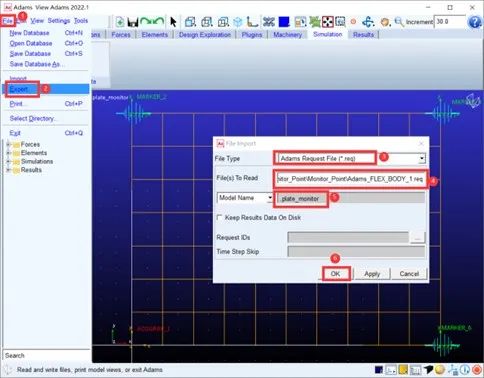
Task: Open the View menu
Action: (x=37, y=21)
